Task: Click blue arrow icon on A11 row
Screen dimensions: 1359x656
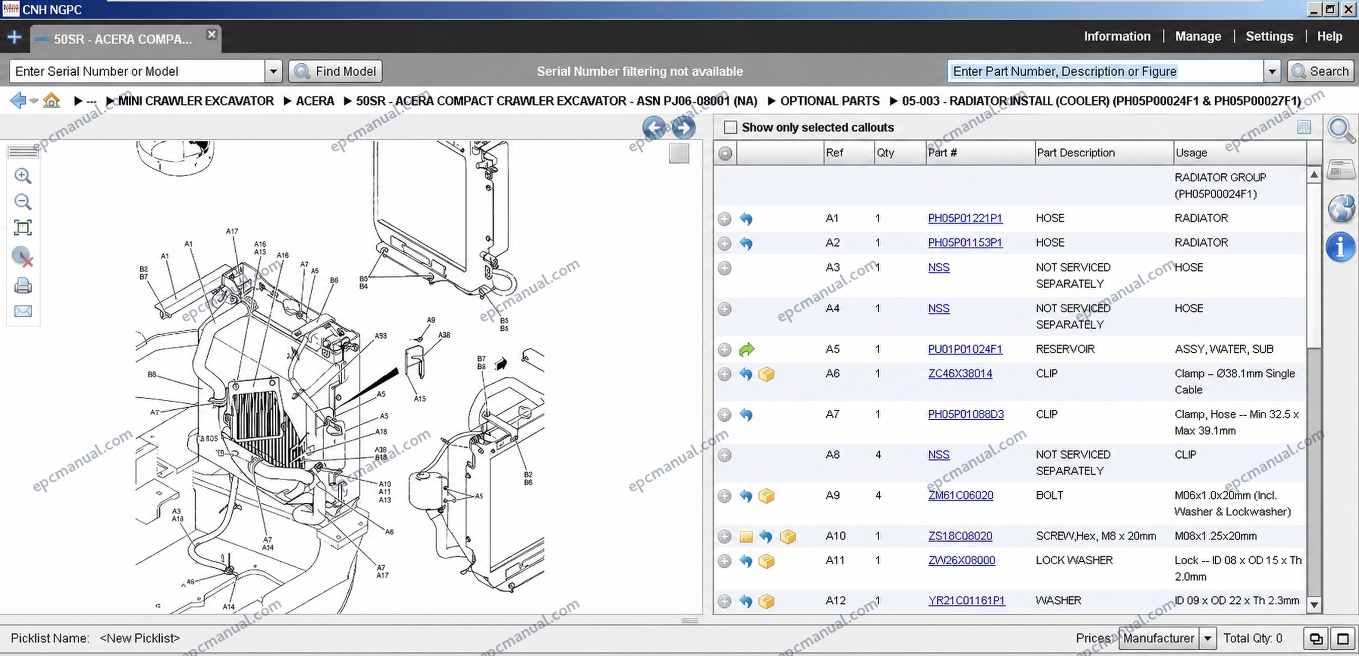Action: [746, 562]
